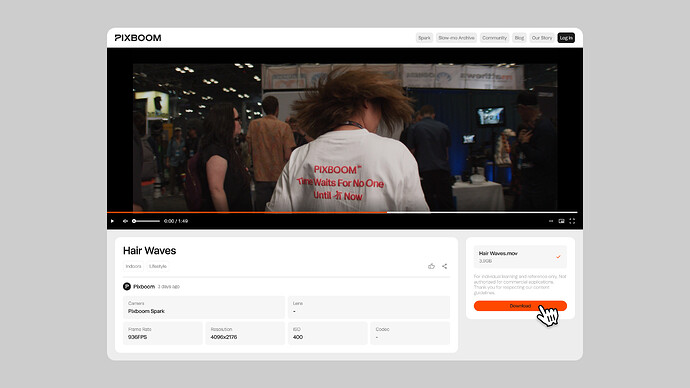The height and width of the screenshot is (388, 690).
Task: Adjust the volume slider in player
Action: click(x=146, y=221)
